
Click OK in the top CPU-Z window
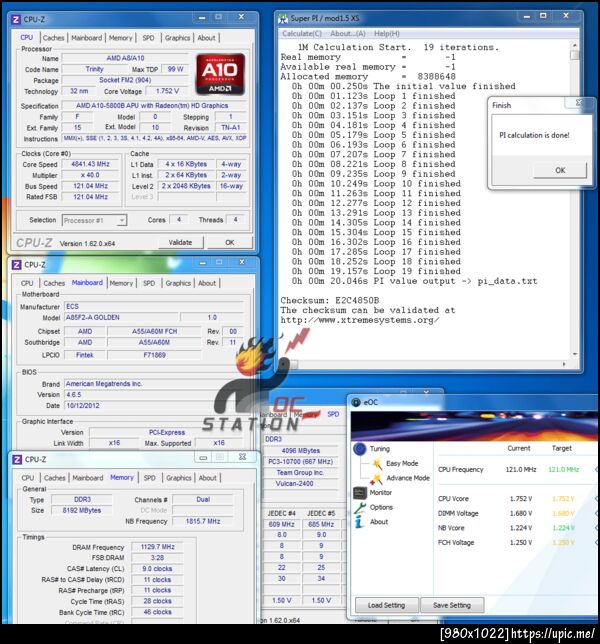pos(230,242)
